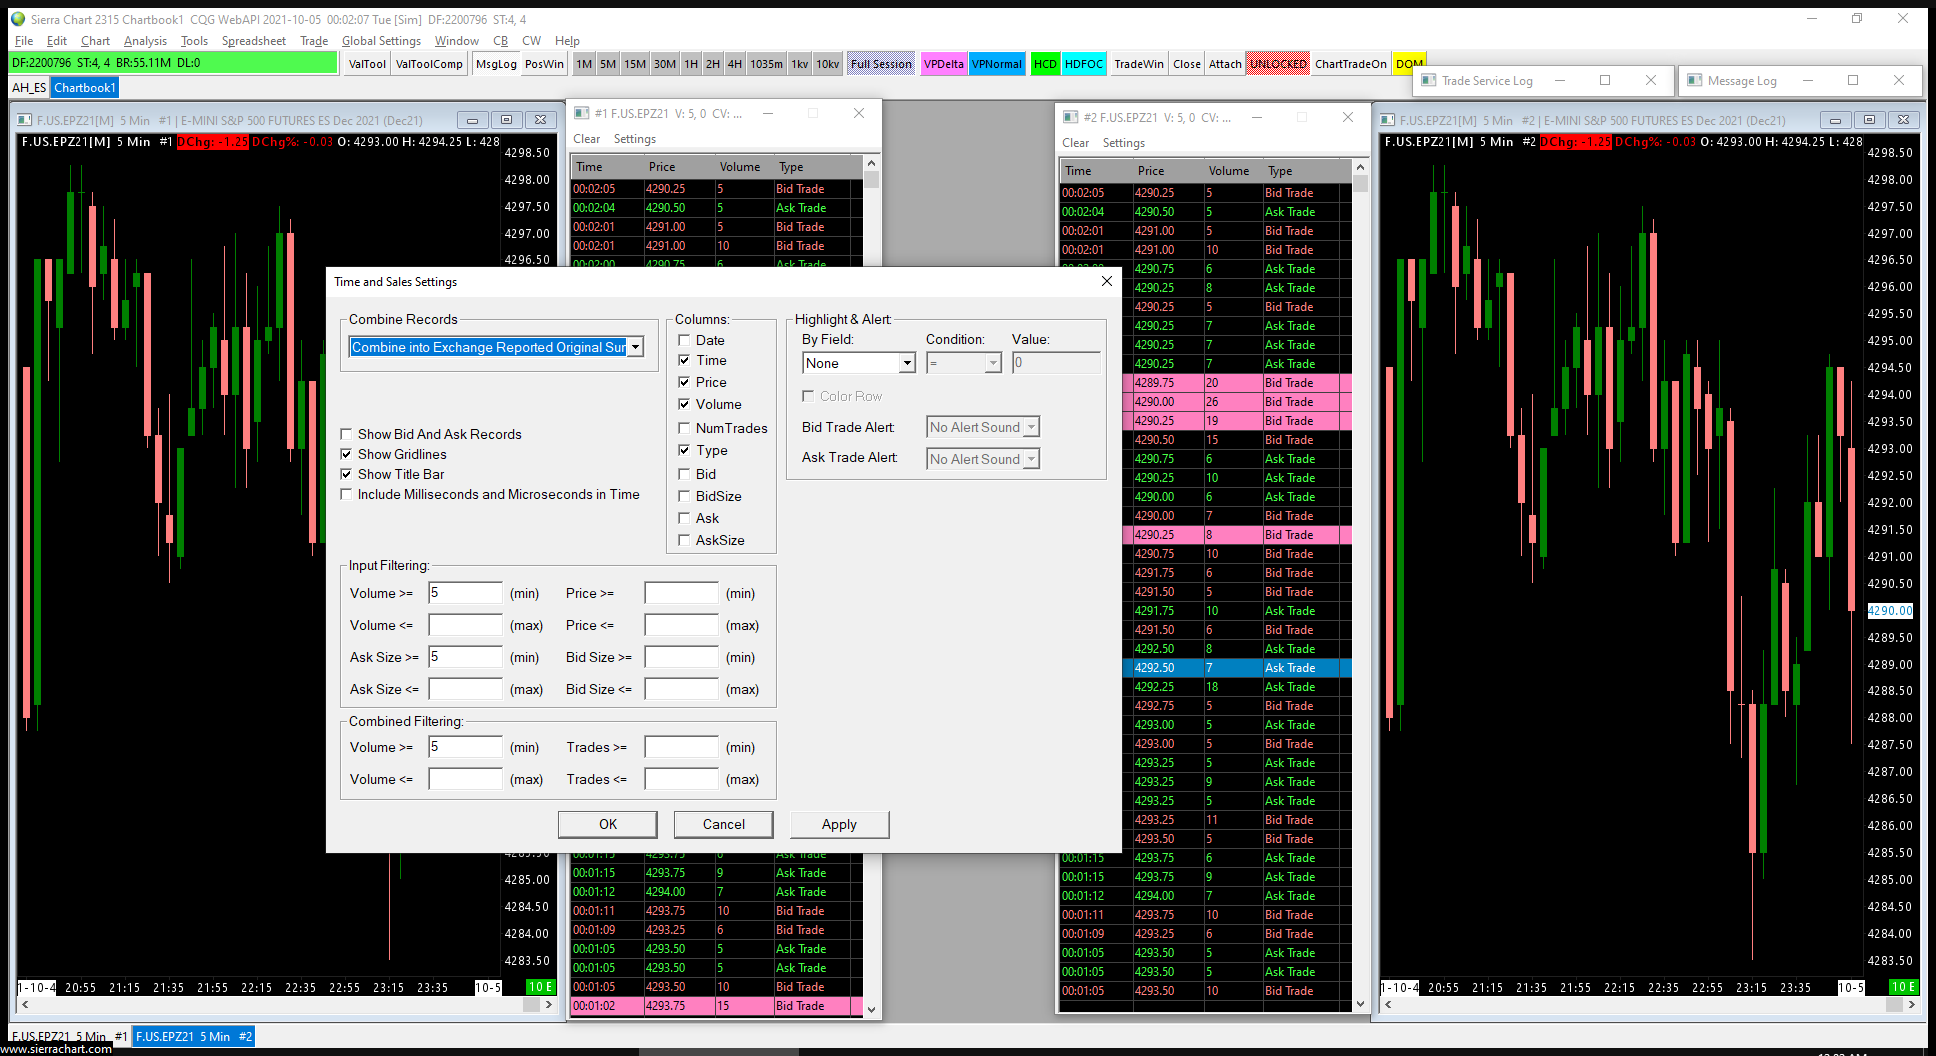1936x1056 pixels.
Task: Enable the NumTrades column checkbox
Action: pyautogui.click(x=684, y=428)
